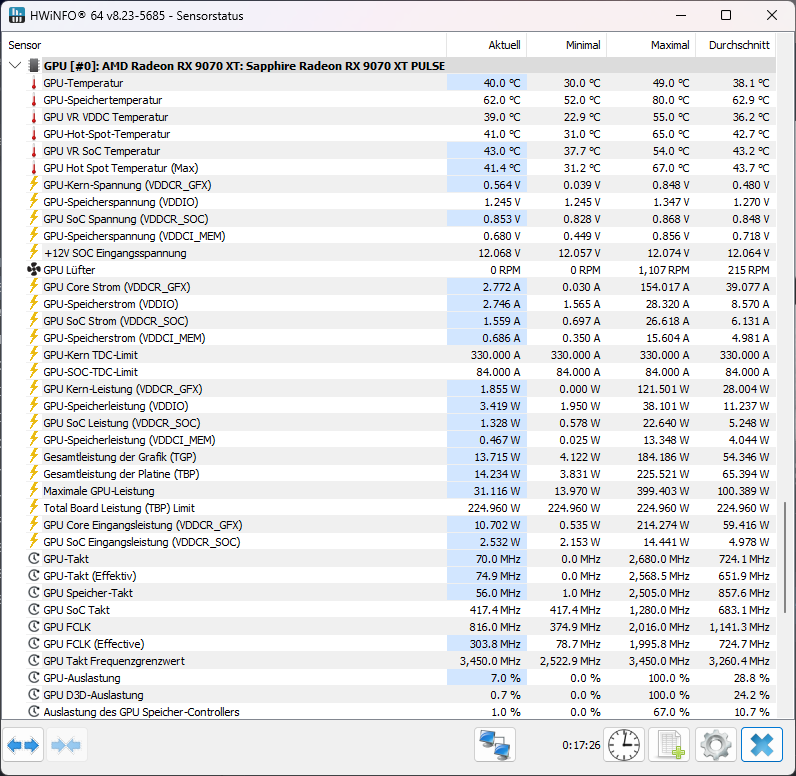Click the Sensor column header
Viewport: 796px width, 776px height.
(x=224, y=45)
